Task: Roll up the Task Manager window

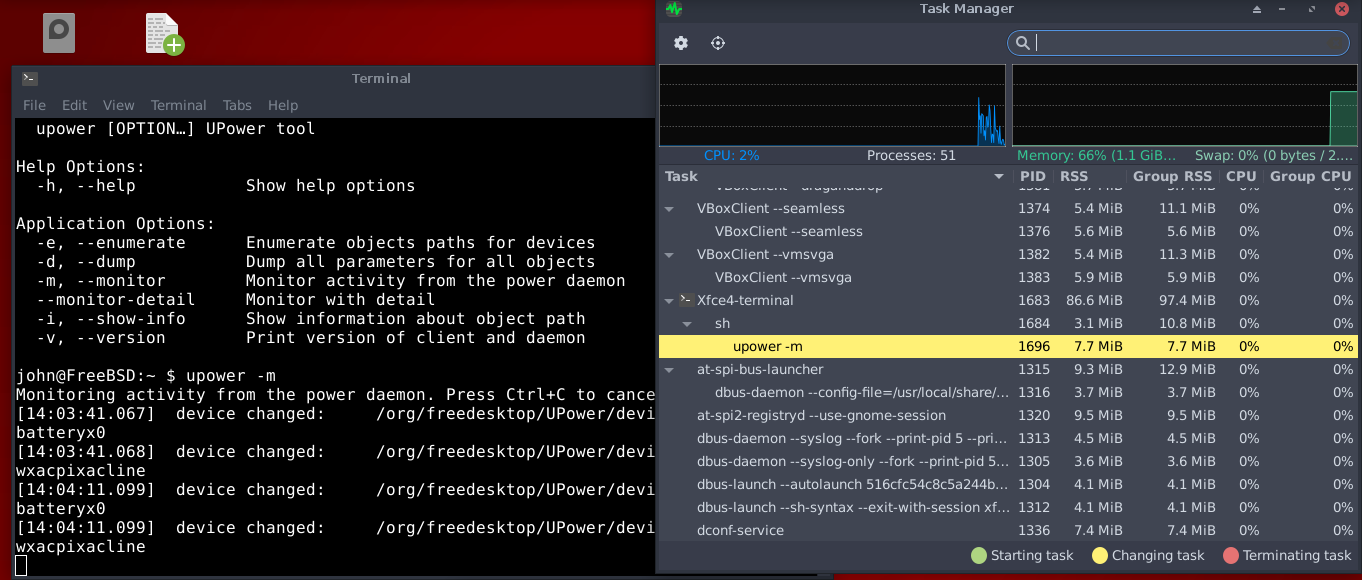Action: 1257,9
